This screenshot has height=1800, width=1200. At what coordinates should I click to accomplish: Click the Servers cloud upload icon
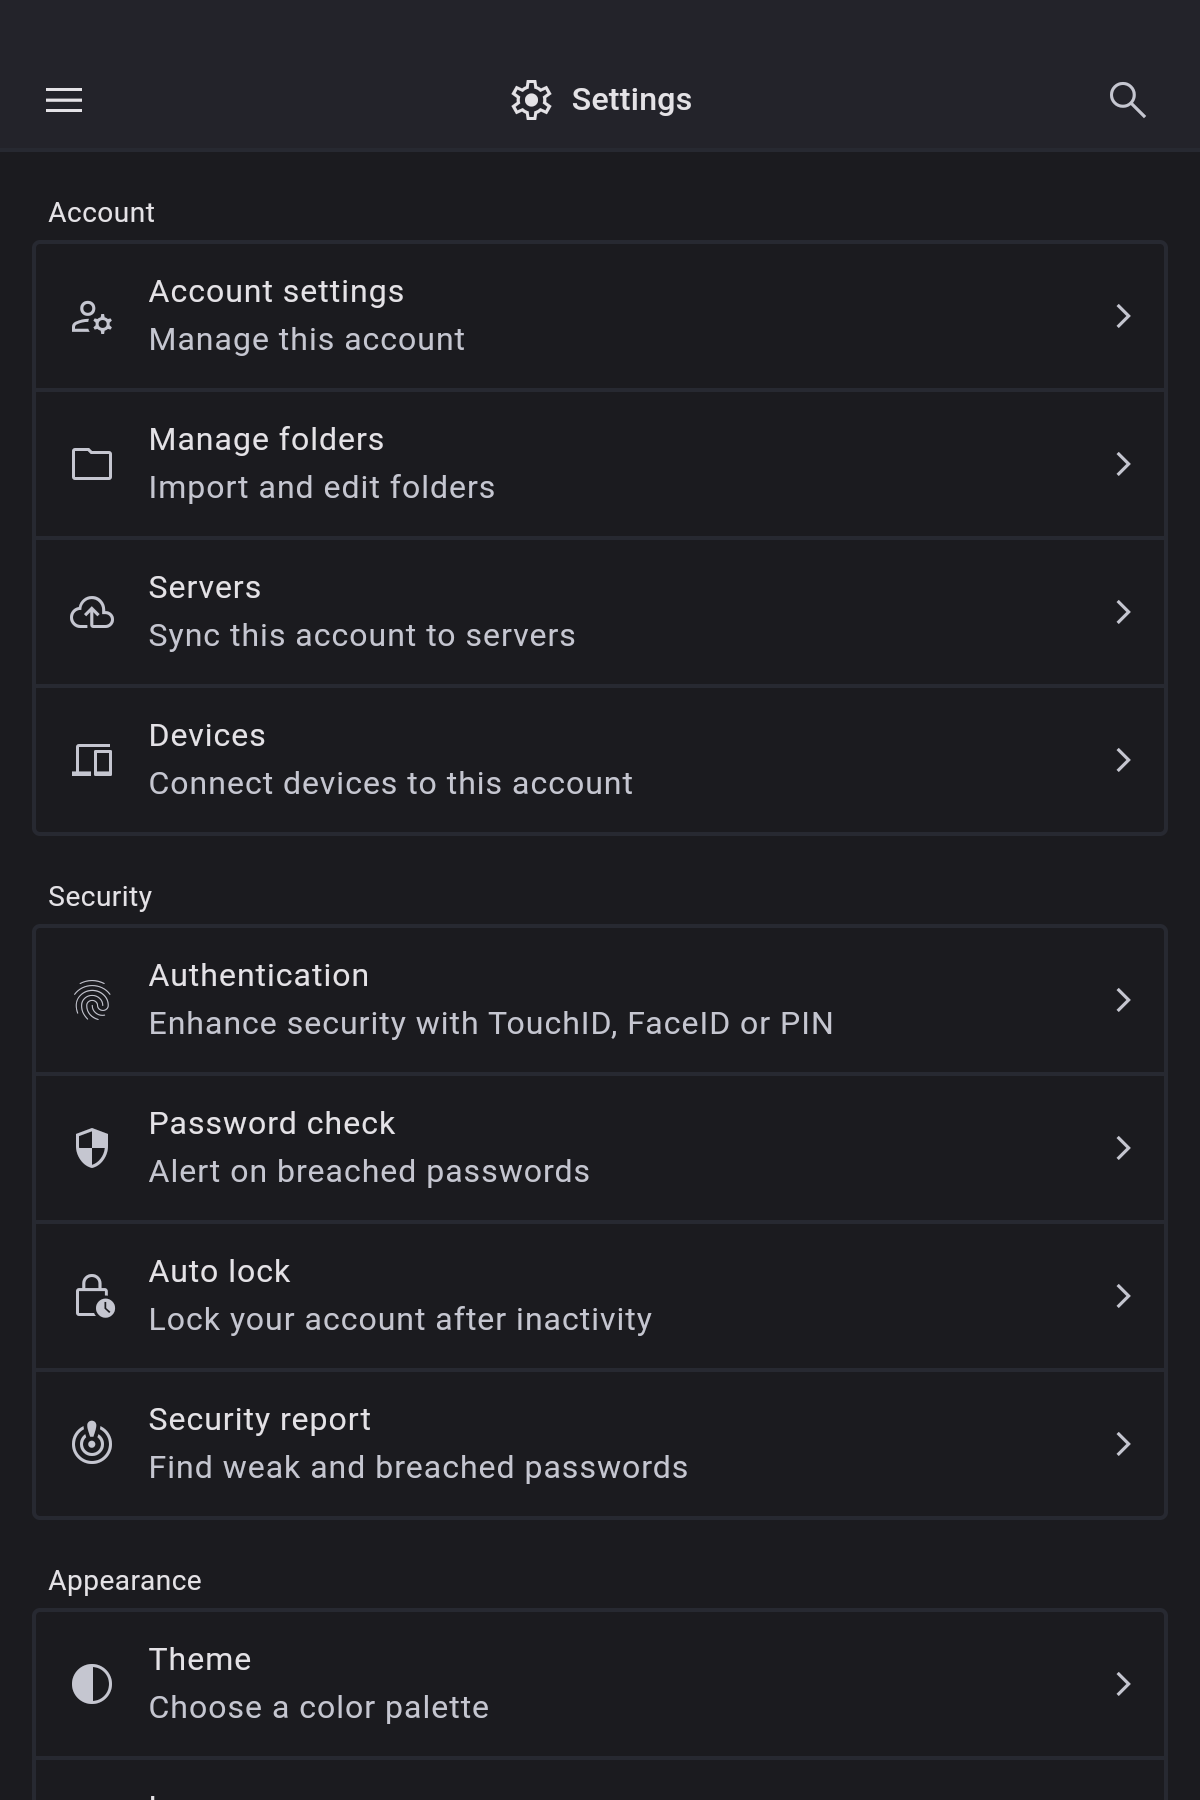[92, 612]
